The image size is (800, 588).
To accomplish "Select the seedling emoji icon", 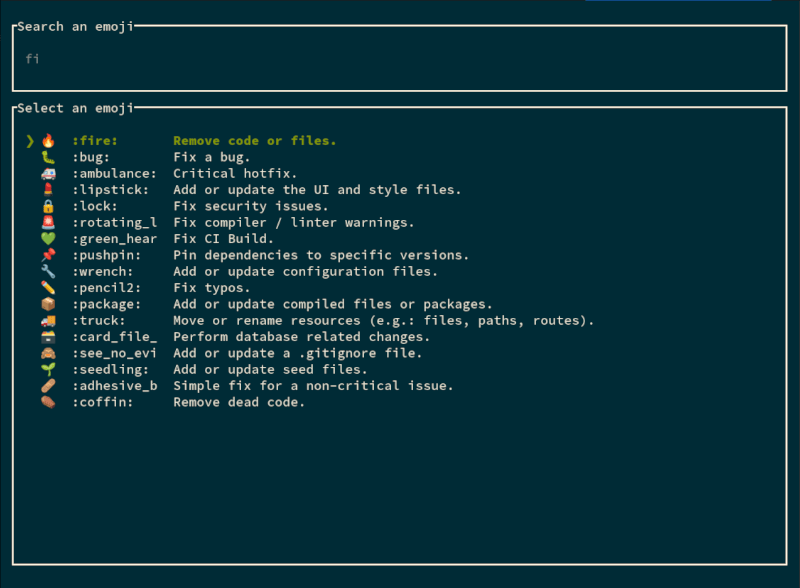I will point(48,369).
